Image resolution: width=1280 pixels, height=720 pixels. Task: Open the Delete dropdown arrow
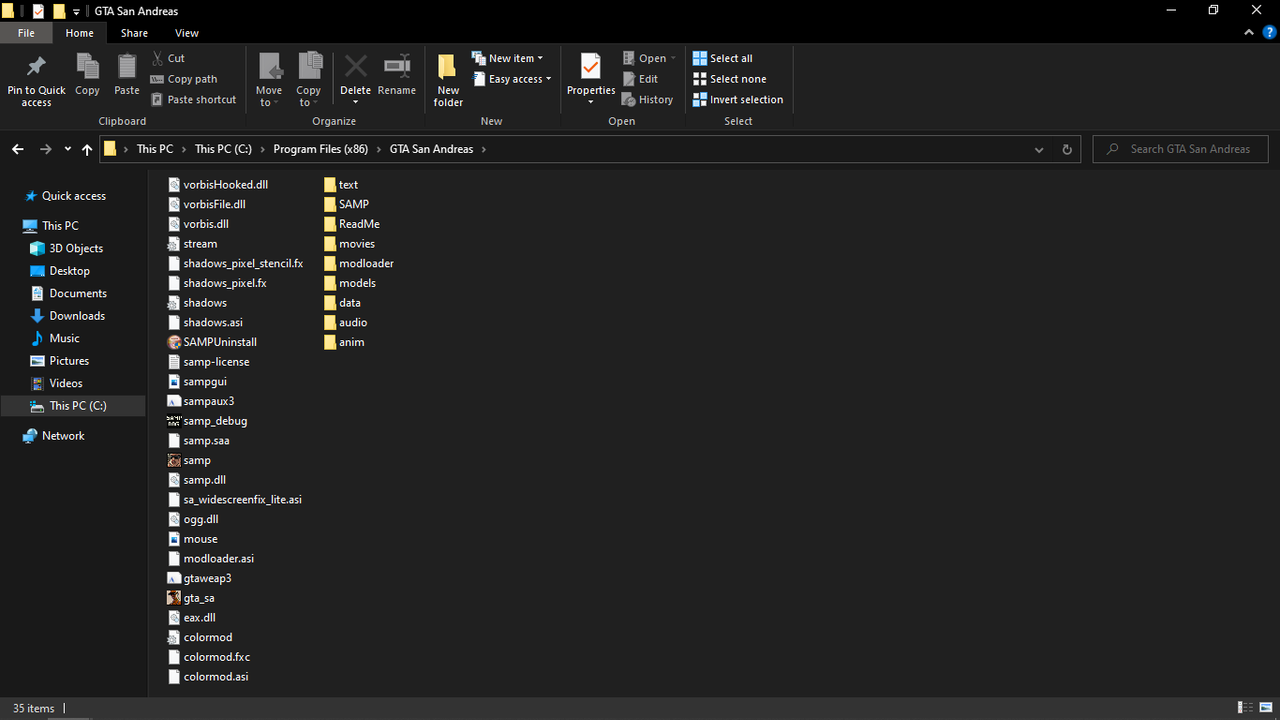click(x=355, y=102)
